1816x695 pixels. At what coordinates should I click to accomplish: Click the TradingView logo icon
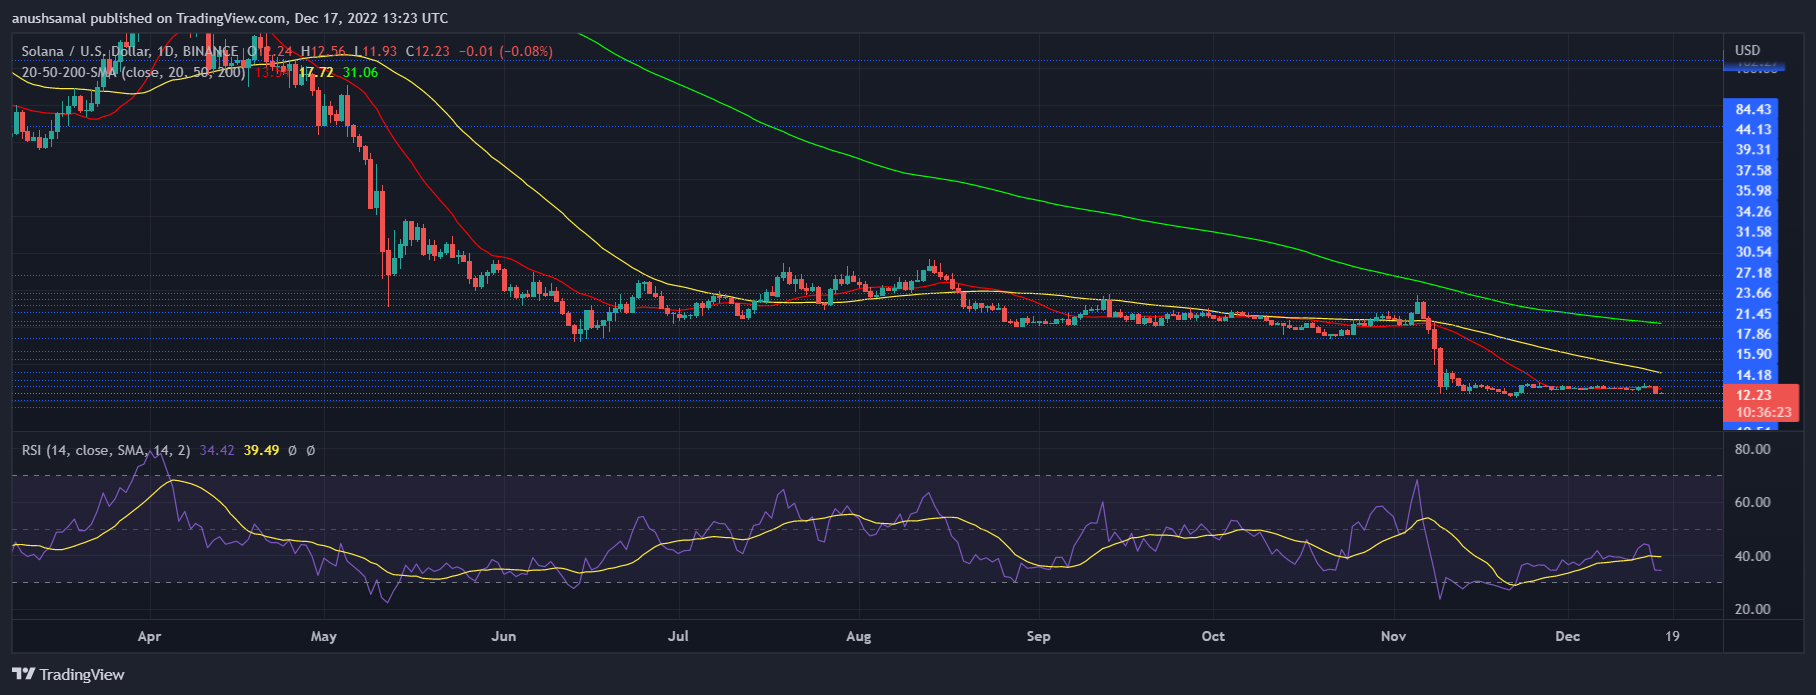click(x=23, y=674)
